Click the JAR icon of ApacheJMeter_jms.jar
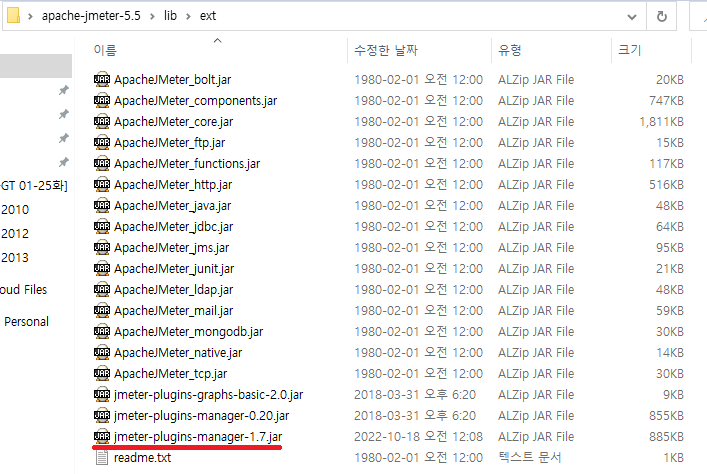The width and height of the screenshot is (707, 474). [x=102, y=247]
